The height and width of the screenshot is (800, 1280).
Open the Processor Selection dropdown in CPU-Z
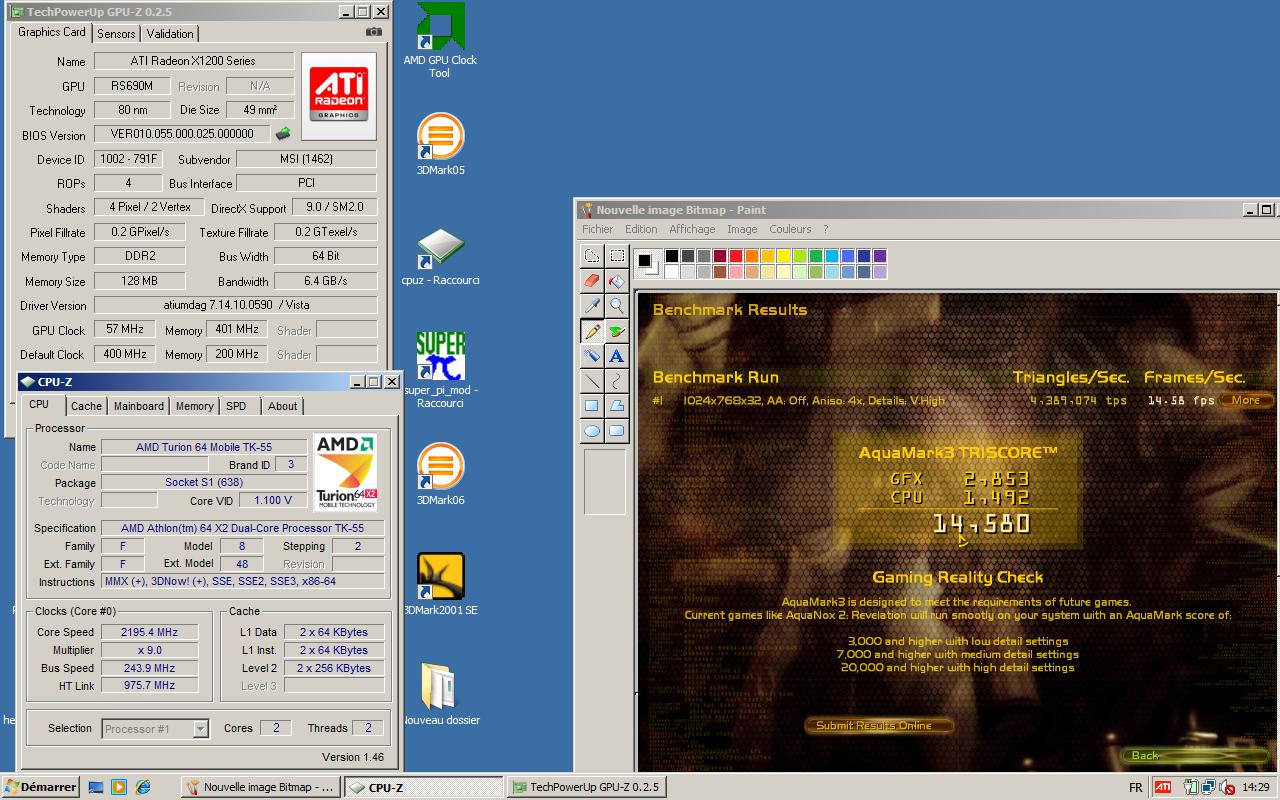[x=155, y=729]
